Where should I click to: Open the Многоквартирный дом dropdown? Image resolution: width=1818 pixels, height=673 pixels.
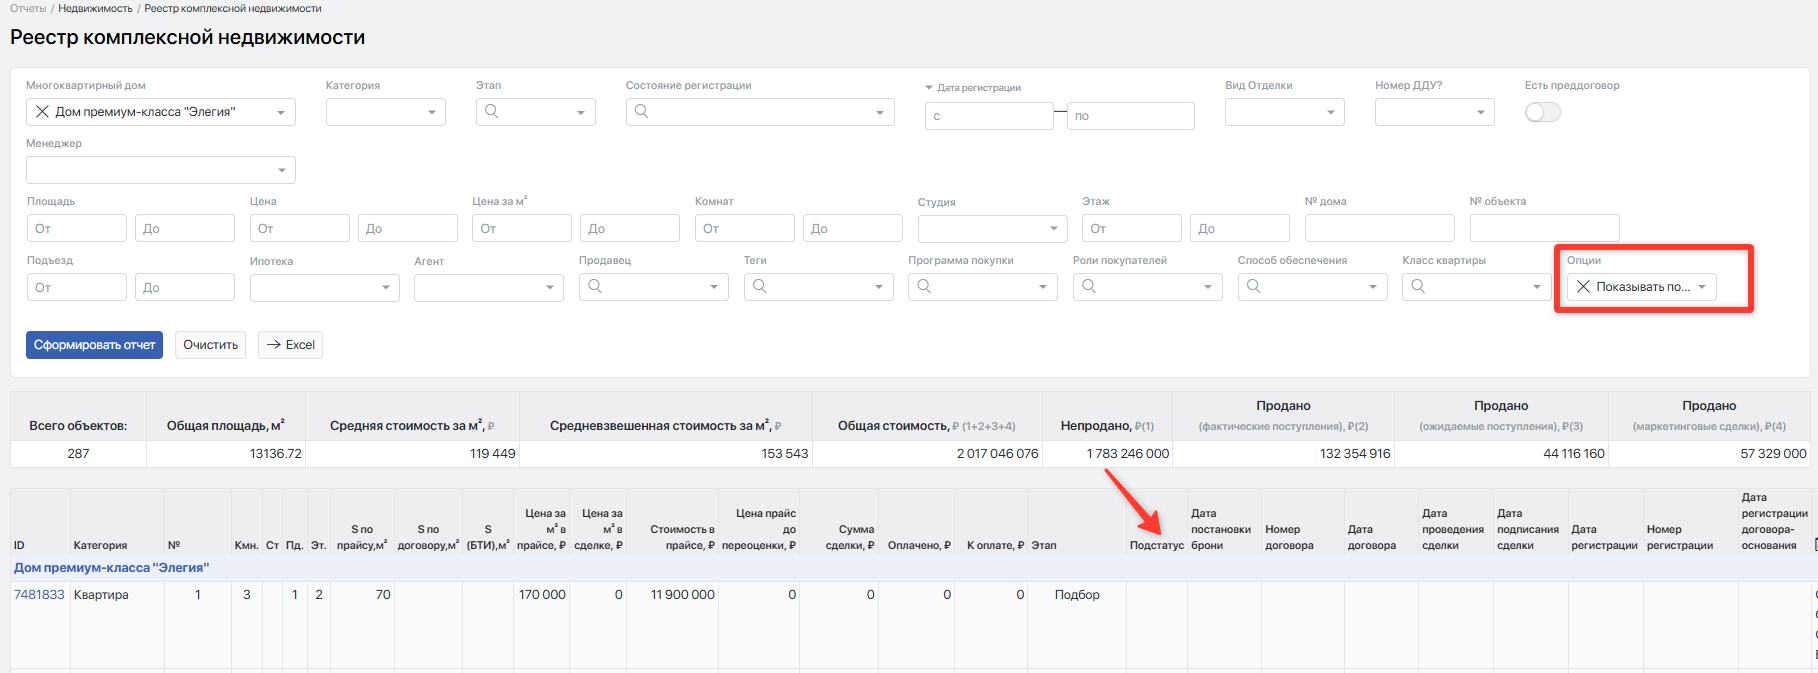coord(281,112)
